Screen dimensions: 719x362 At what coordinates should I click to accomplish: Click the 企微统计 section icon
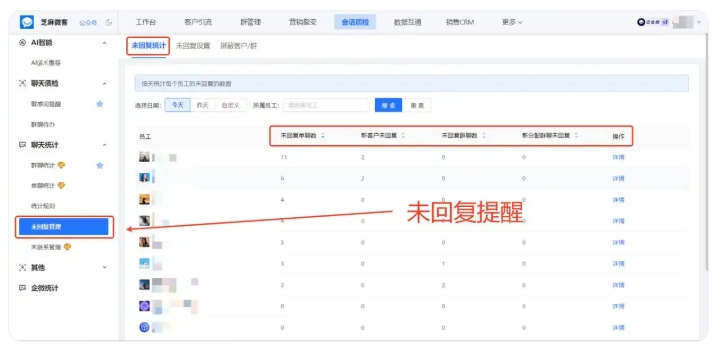22,288
